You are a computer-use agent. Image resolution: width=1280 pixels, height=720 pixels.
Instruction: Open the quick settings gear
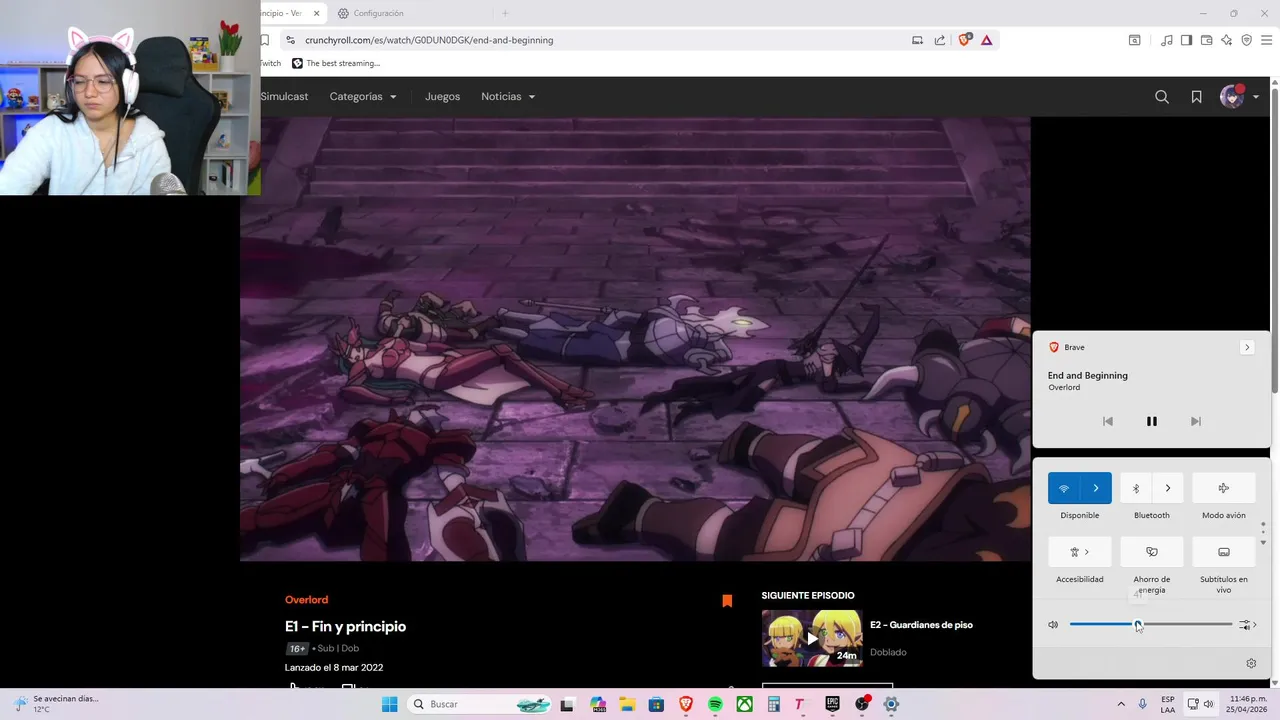pos(1251,663)
